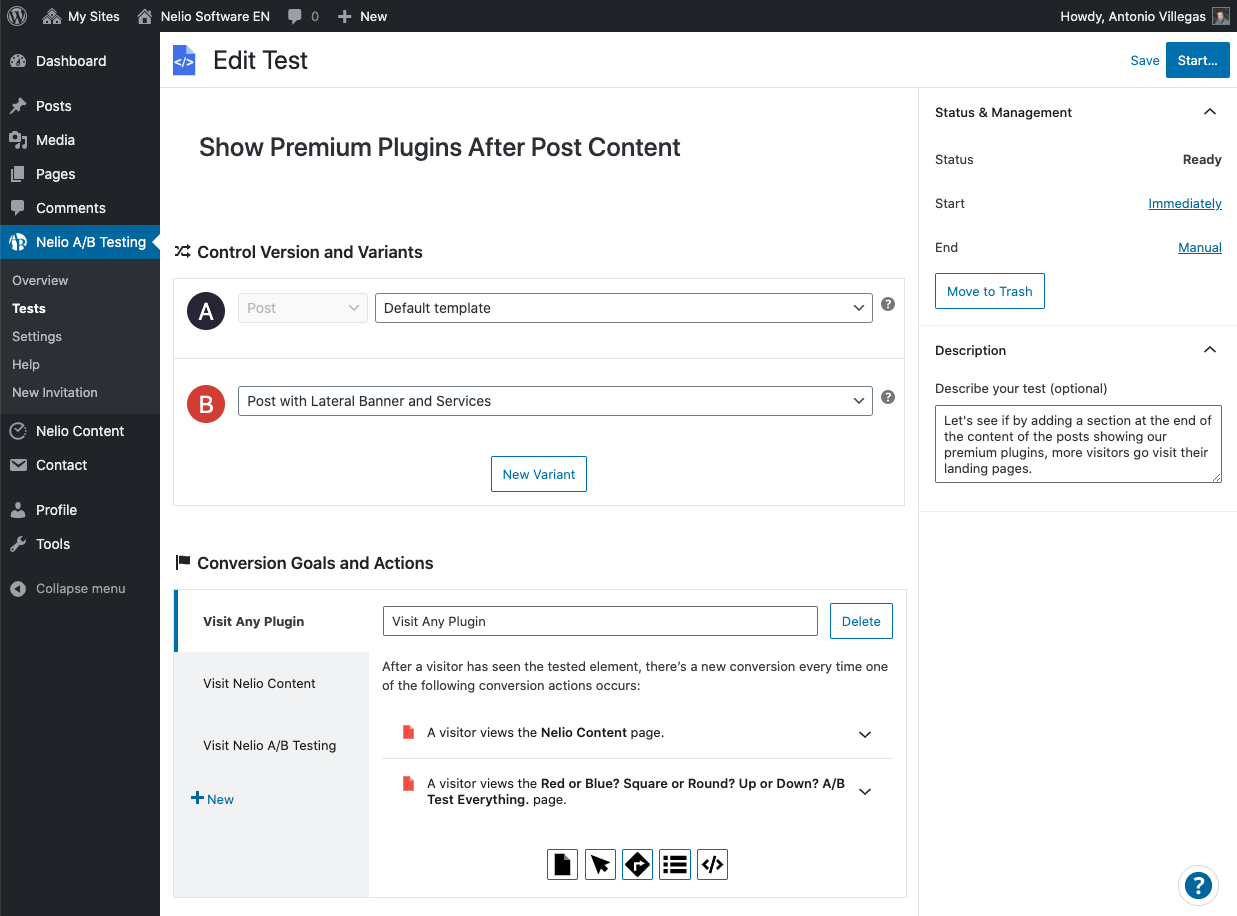This screenshot has height=916, width=1237.
Task: Add click conversion action cursor icon
Action: point(600,864)
